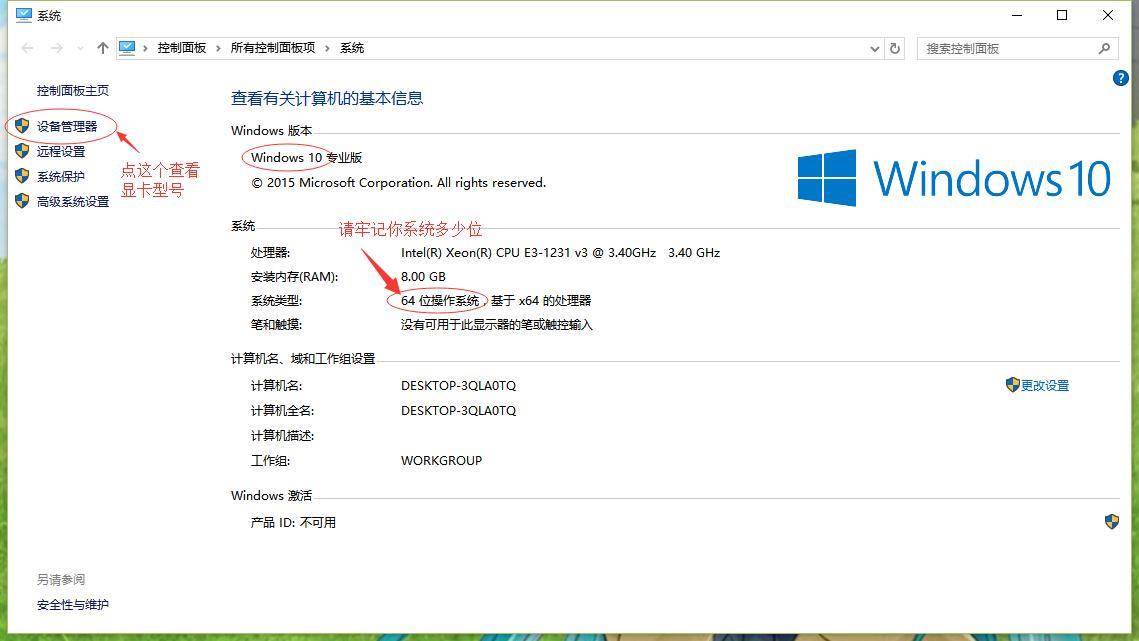Click 更改设置 next to computer name
The width and height of the screenshot is (1139, 641).
point(1044,385)
